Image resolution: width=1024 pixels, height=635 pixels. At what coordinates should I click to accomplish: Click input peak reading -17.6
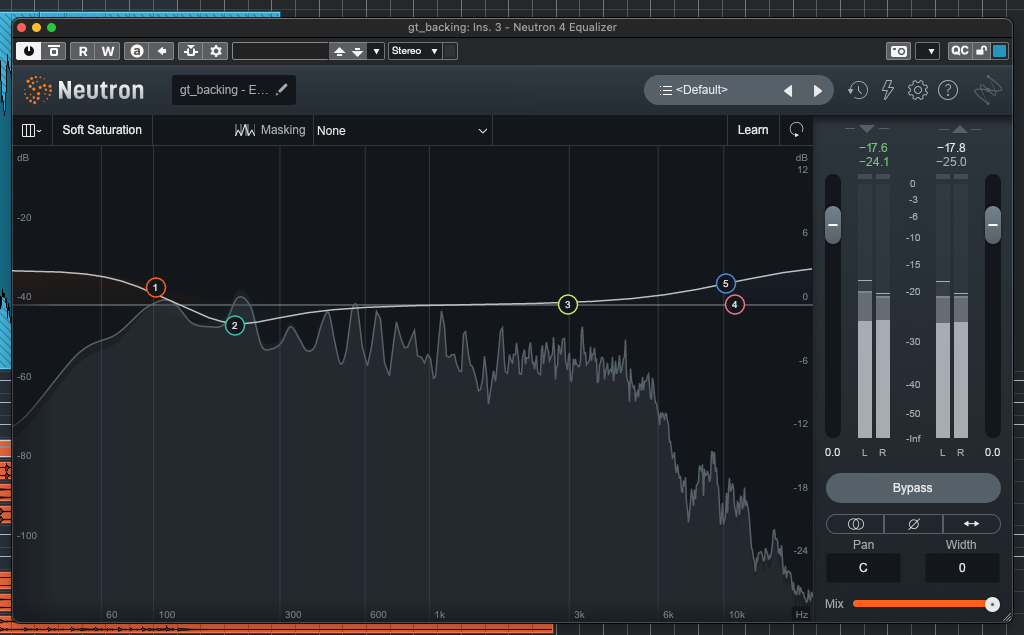coord(873,148)
